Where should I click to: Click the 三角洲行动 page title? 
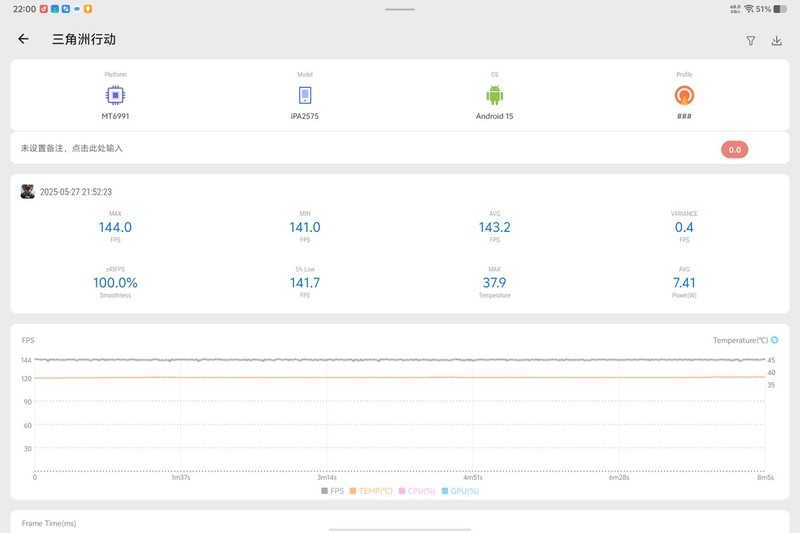tap(84, 40)
